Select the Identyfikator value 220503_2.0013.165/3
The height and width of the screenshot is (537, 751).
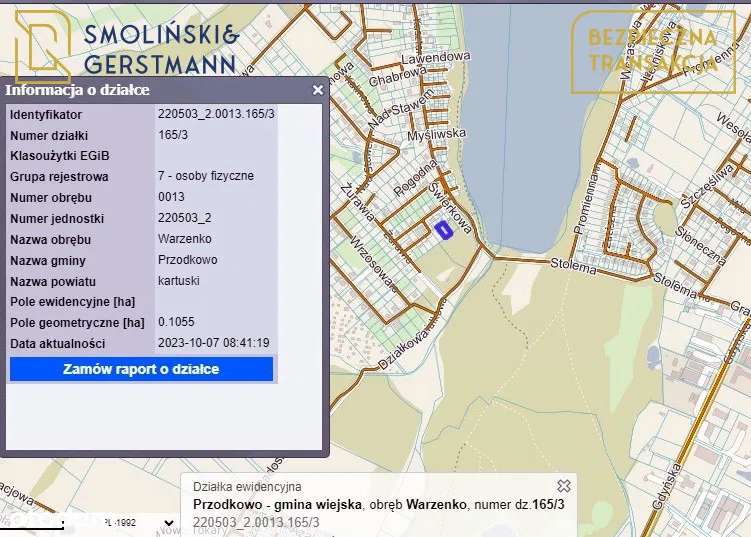pos(216,114)
